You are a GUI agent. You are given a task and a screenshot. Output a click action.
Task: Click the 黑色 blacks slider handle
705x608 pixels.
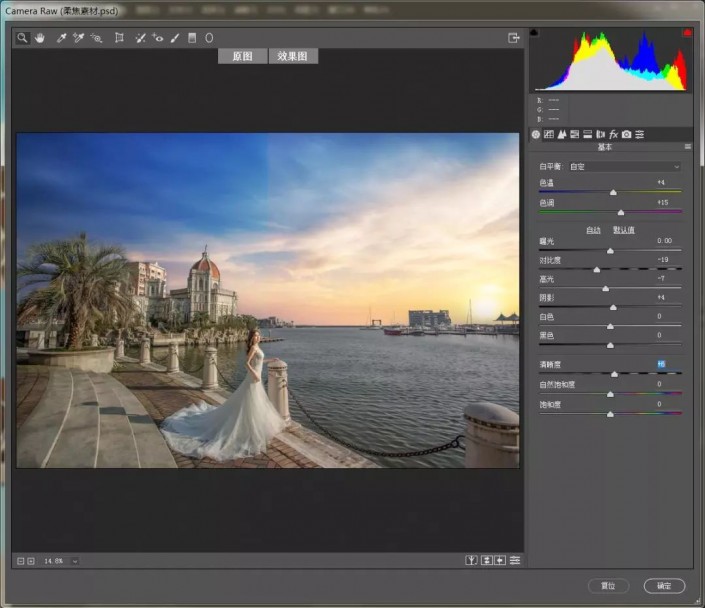610,345
